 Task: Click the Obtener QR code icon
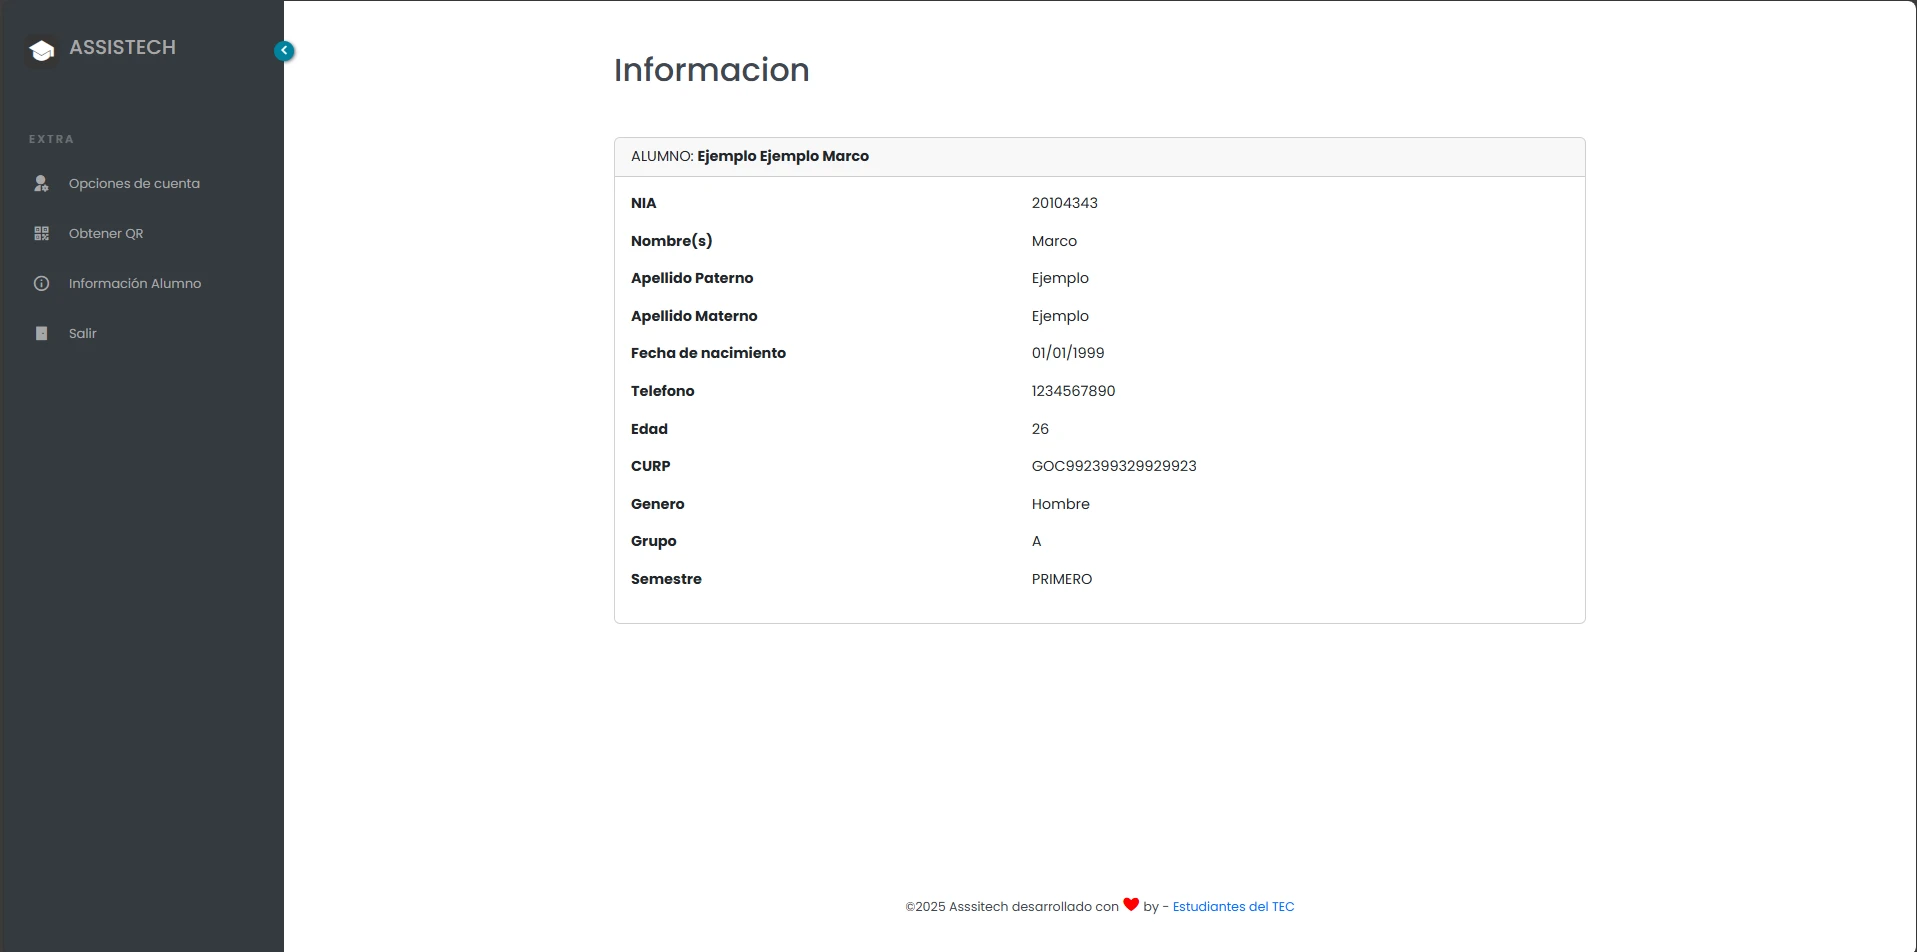[41, 233]
